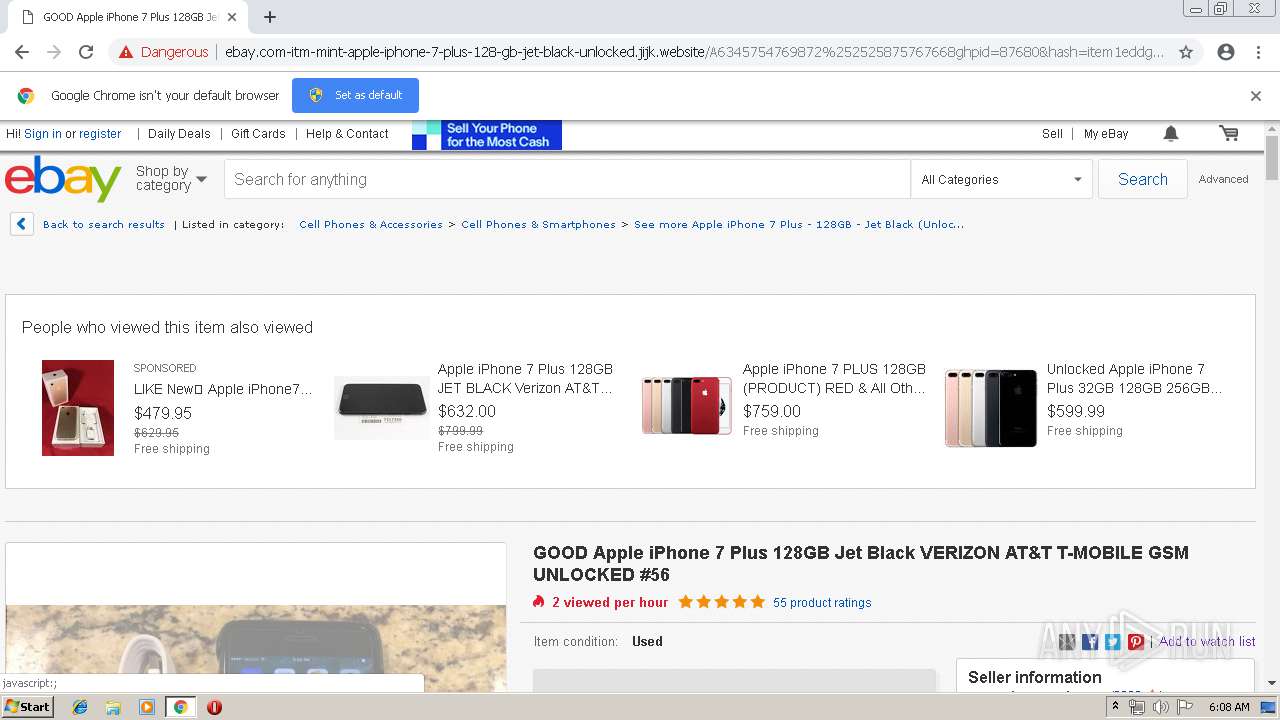The width and height of the screenshot is (1280, 720).
Task: Open Cell Phones & Smartphones breadcrumb
Action: pyautogui.click(x=538, y=224)
